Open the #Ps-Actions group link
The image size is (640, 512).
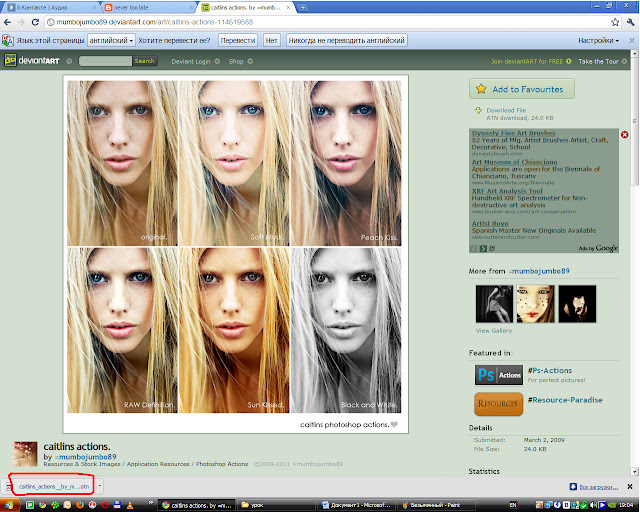550,370
